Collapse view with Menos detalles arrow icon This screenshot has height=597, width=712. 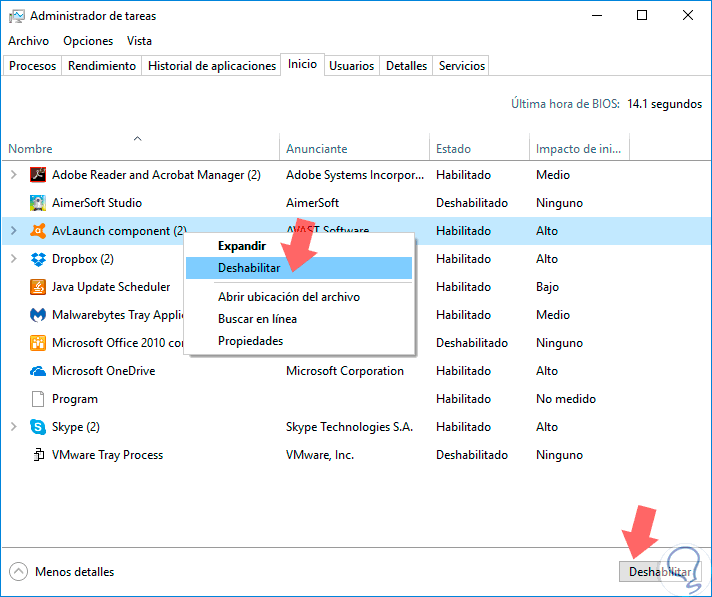[18, 572]
